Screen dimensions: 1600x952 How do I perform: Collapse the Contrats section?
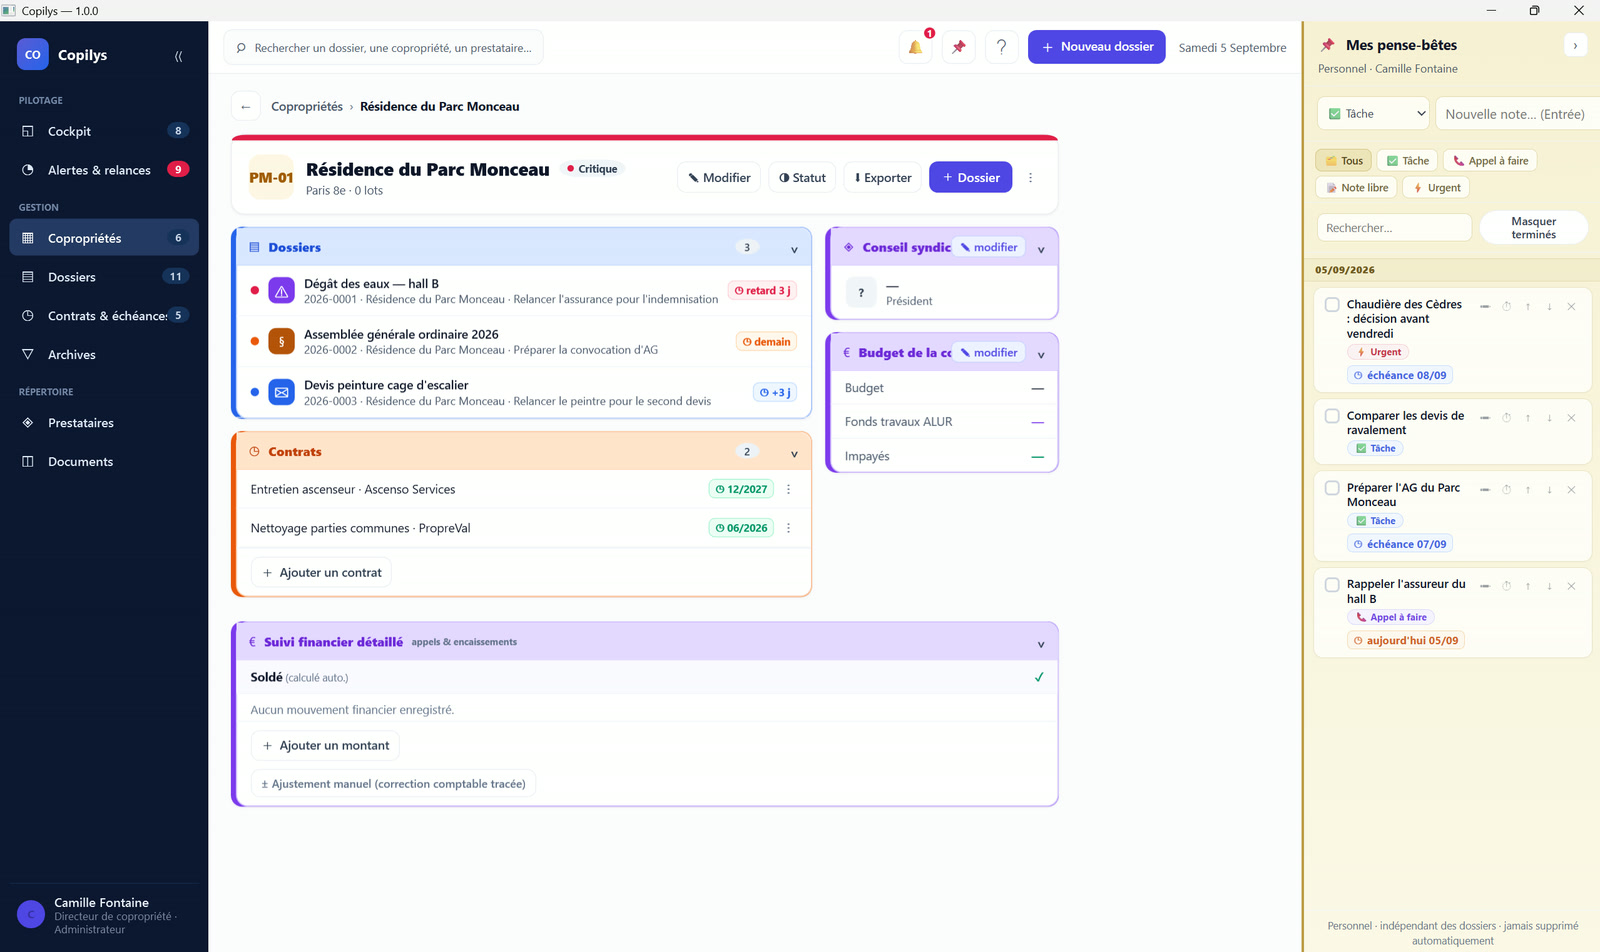(x=794, y=453)
